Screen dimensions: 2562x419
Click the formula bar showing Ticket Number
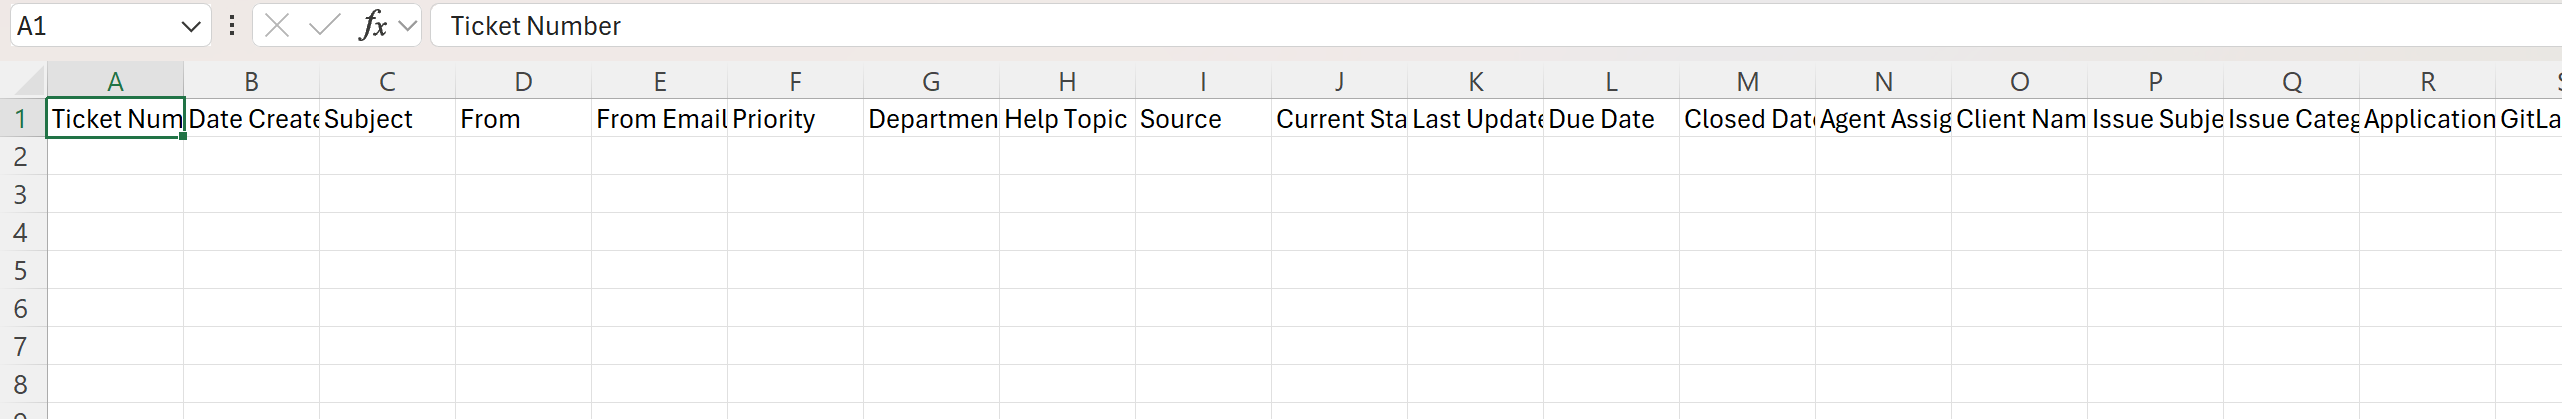tap(1400, 26)
